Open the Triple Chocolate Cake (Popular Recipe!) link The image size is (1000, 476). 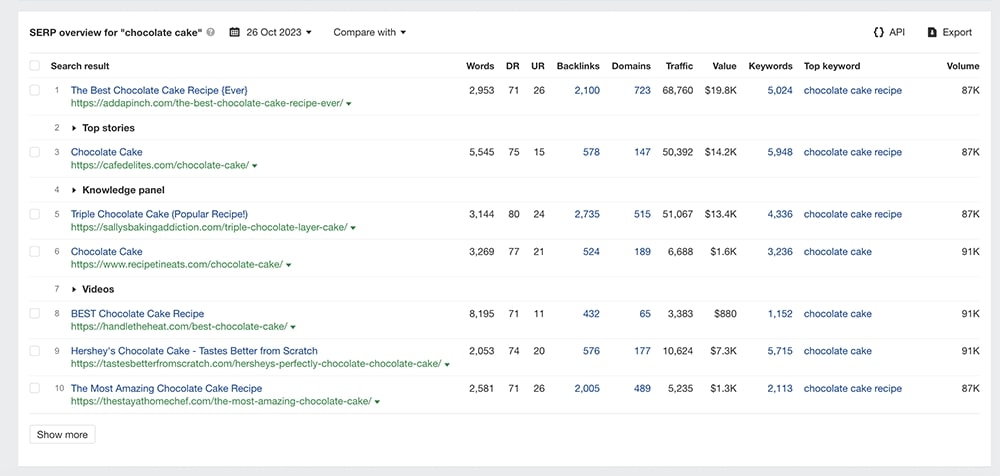159,214
